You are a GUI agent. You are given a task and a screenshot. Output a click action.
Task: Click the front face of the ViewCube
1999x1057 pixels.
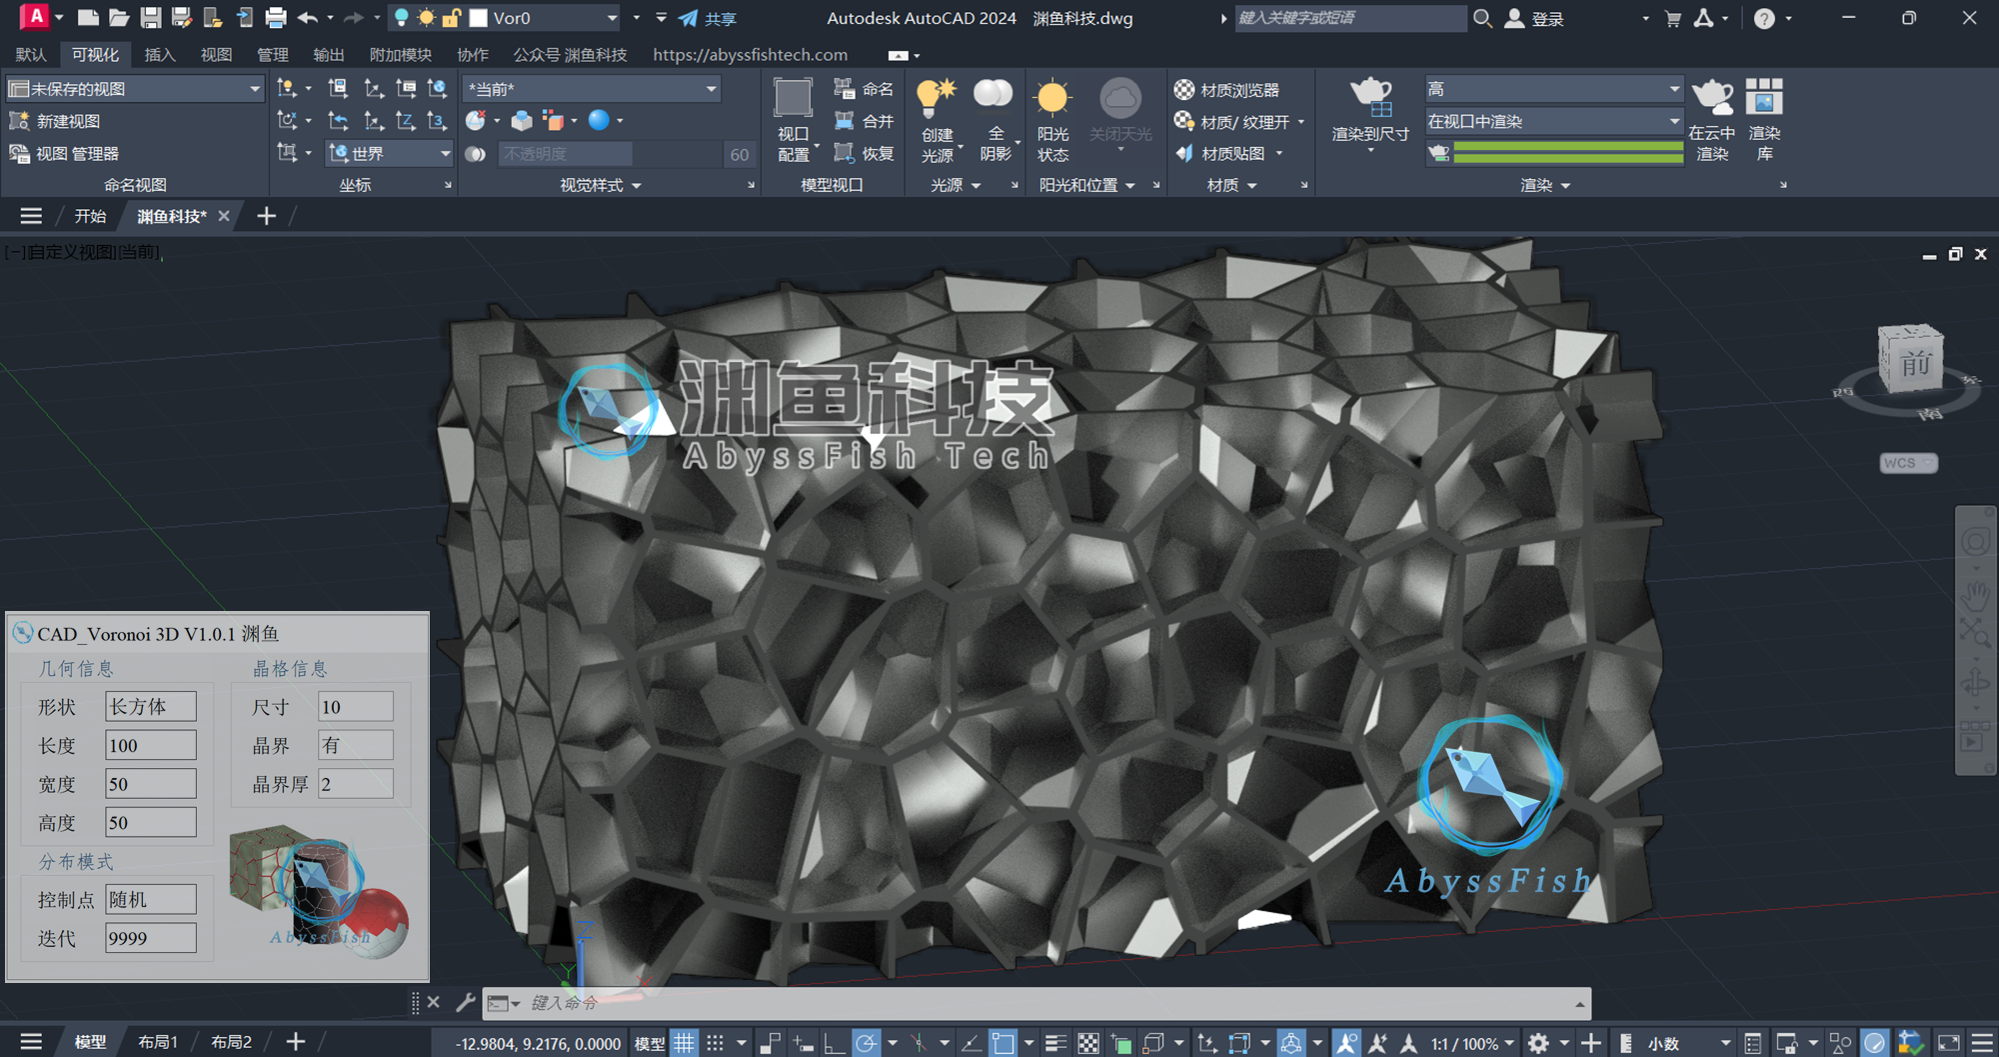(1914, 362)
